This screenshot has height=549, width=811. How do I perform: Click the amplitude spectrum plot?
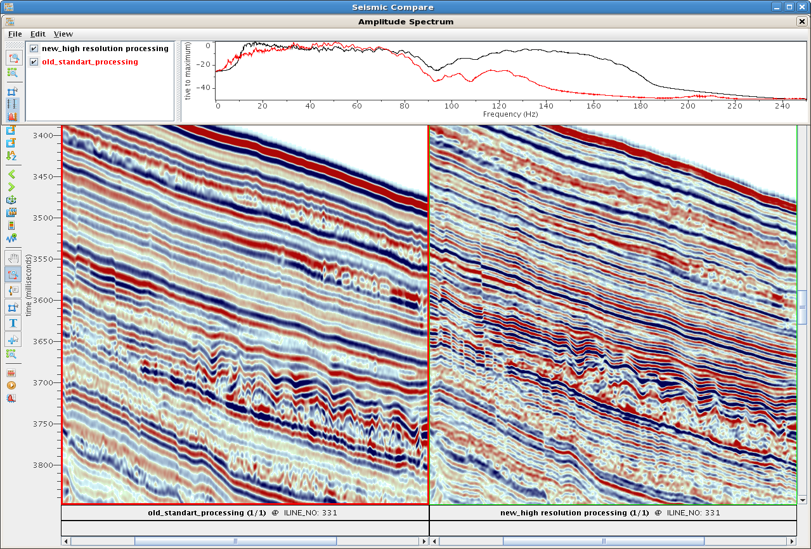click(x=510, y=71)
